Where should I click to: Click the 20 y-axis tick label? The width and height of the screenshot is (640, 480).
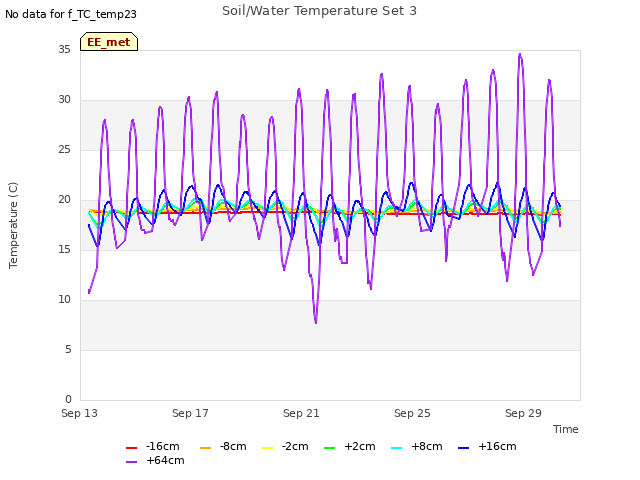pyautogui.click(x=64, y=200)
